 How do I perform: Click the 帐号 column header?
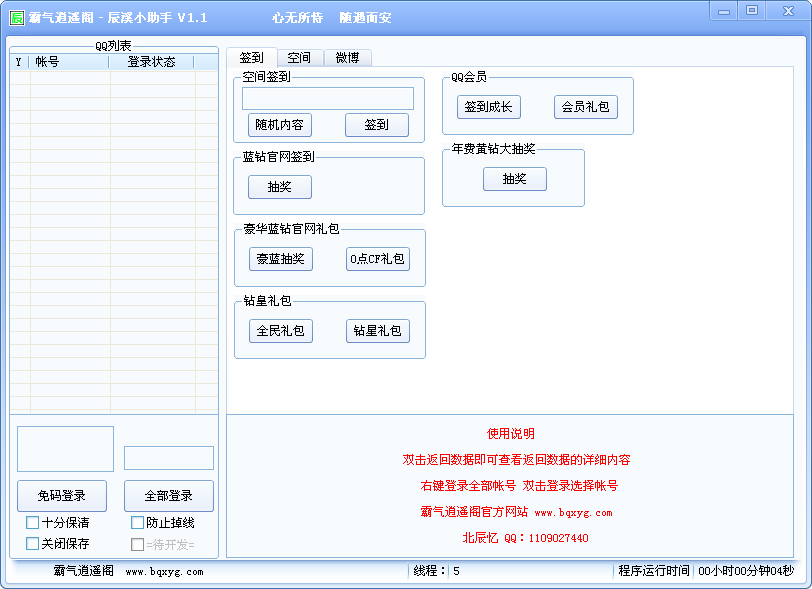click(x=69, y=62)
